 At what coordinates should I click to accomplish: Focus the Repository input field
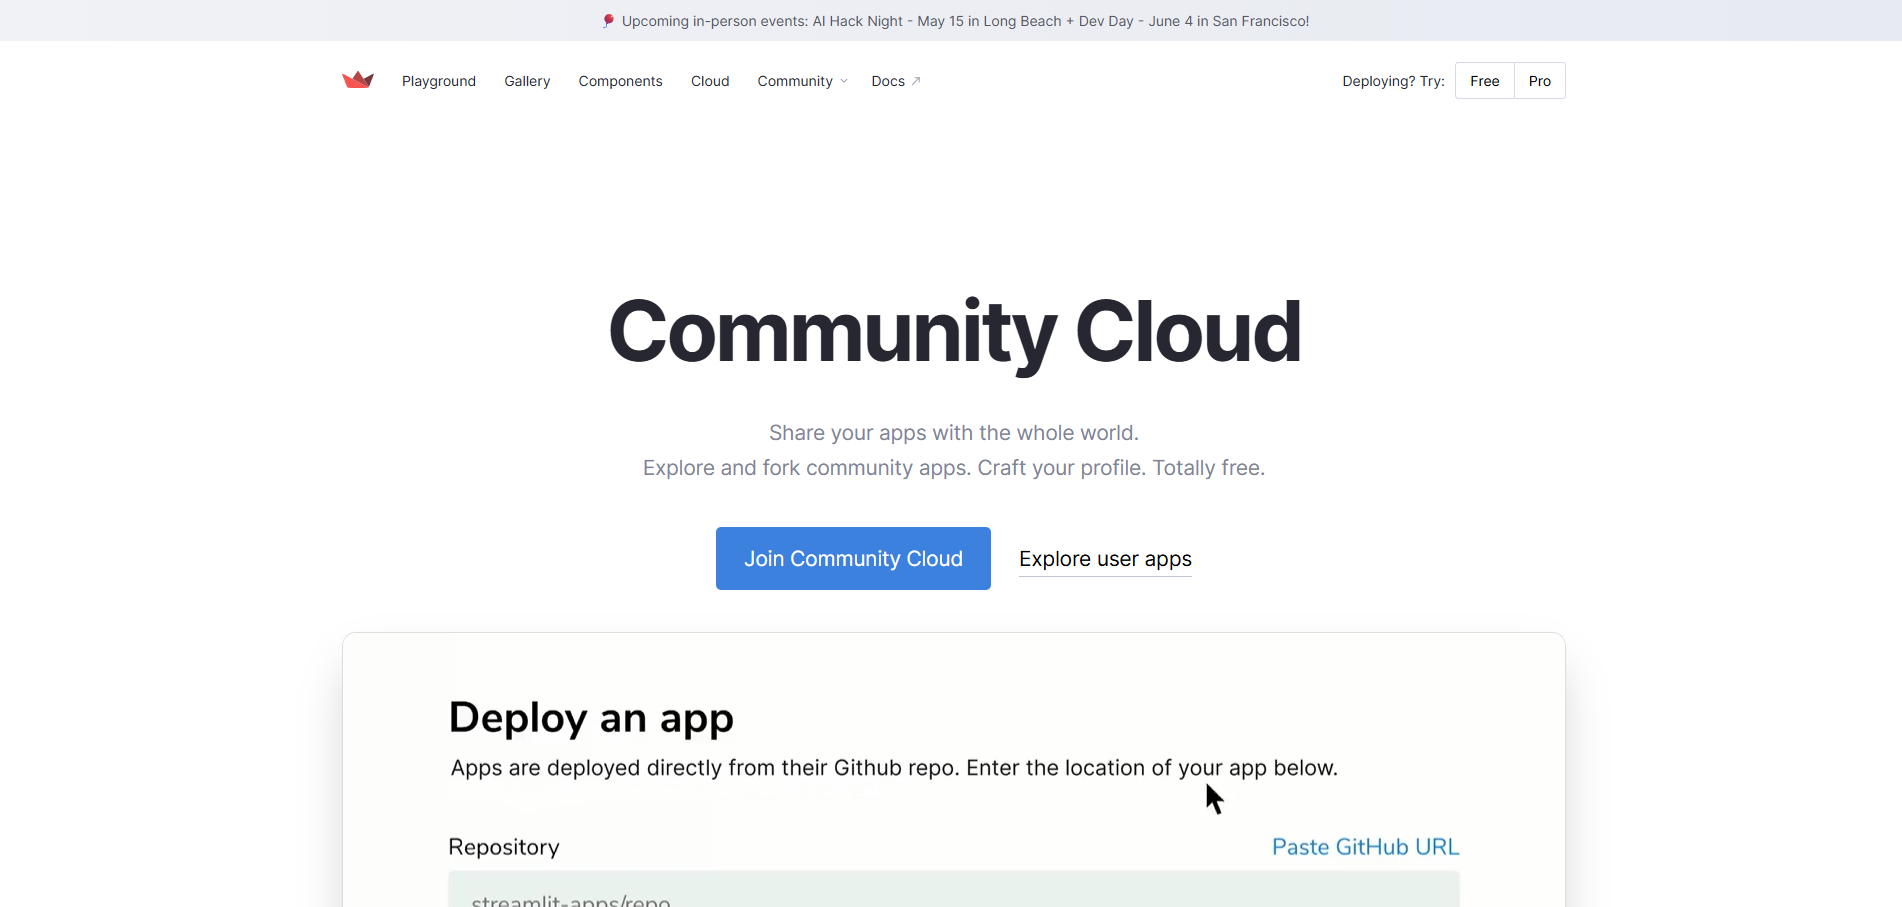954,890
